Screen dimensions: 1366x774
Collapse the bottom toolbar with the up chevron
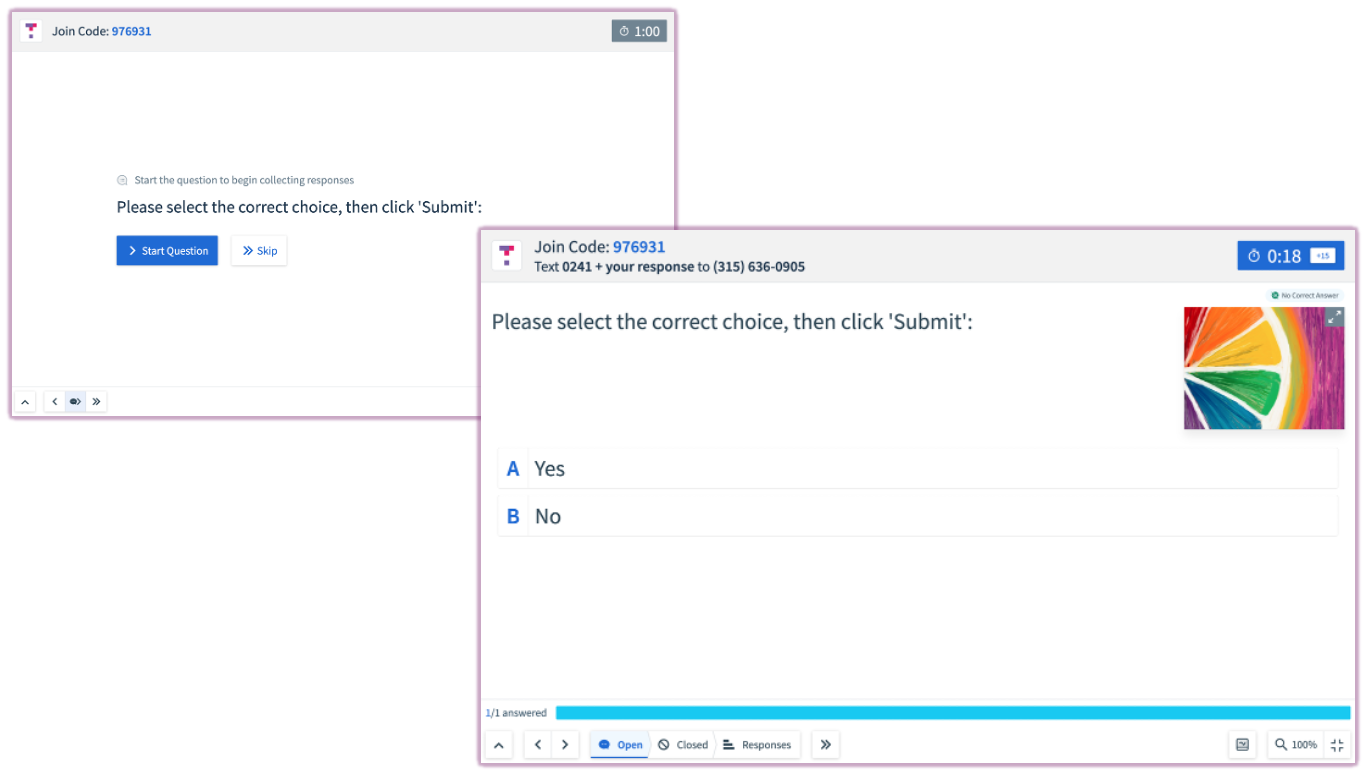pos(499,745)
